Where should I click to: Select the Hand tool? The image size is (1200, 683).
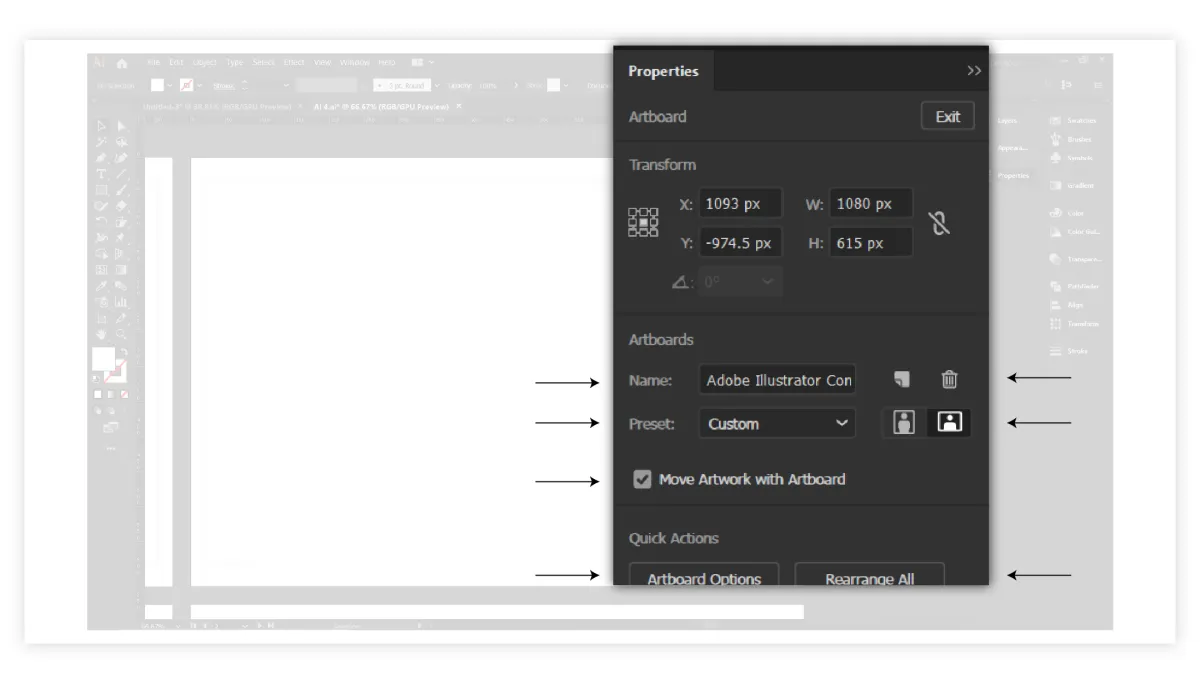pos(101,334)
